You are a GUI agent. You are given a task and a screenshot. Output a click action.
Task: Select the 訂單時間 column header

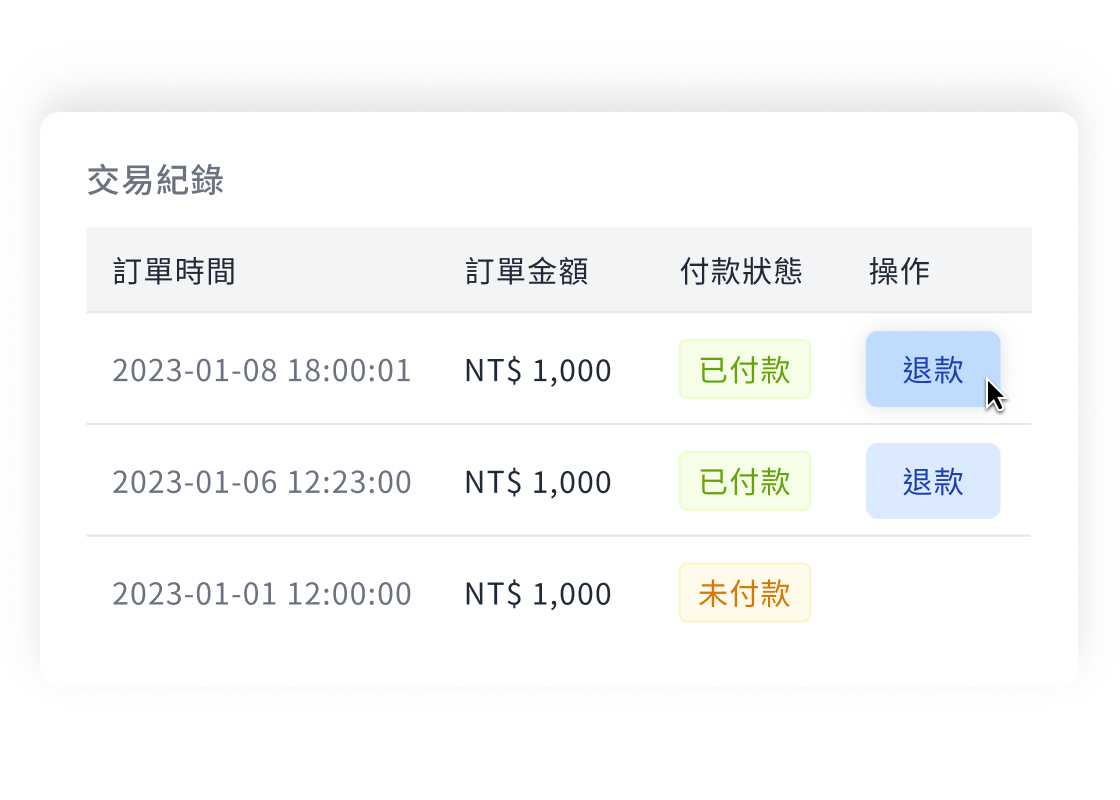coord(174,271)
